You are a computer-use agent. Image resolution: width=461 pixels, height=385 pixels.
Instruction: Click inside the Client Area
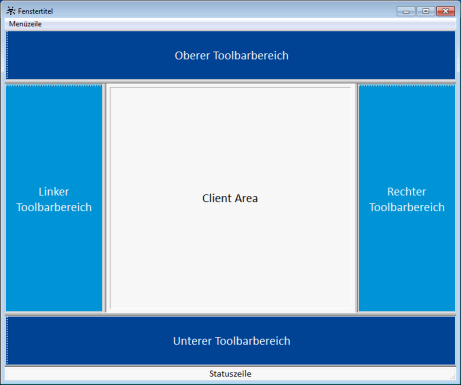(230, 198)
